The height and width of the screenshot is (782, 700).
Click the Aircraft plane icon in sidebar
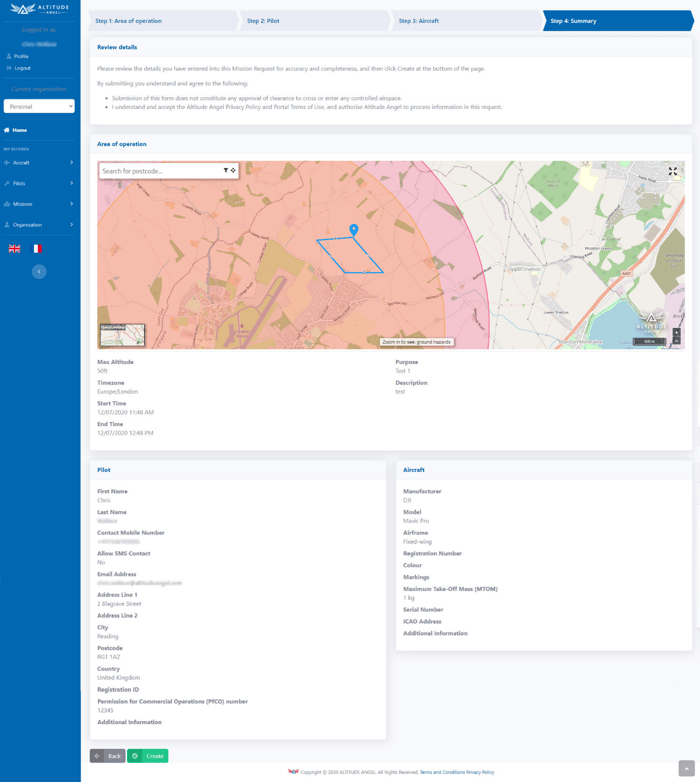click(x=7, y=163)
